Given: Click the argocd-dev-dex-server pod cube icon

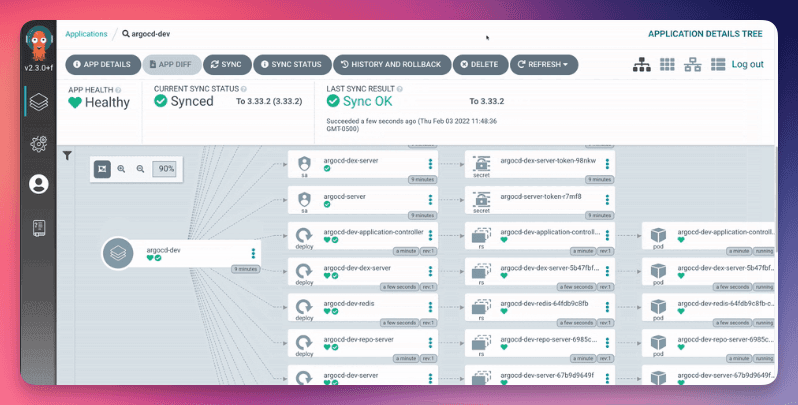Looking at the screenshot, I should (x=659, y=271).
